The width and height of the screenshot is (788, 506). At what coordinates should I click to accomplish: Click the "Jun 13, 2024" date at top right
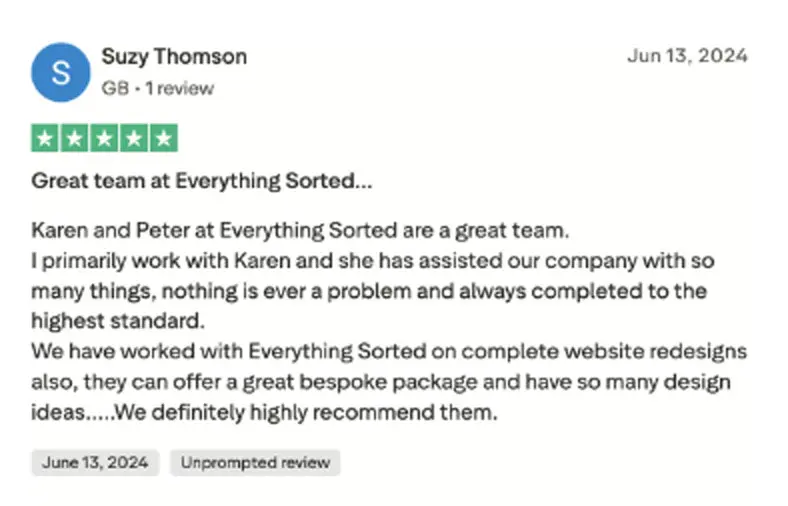coord(687,56)
